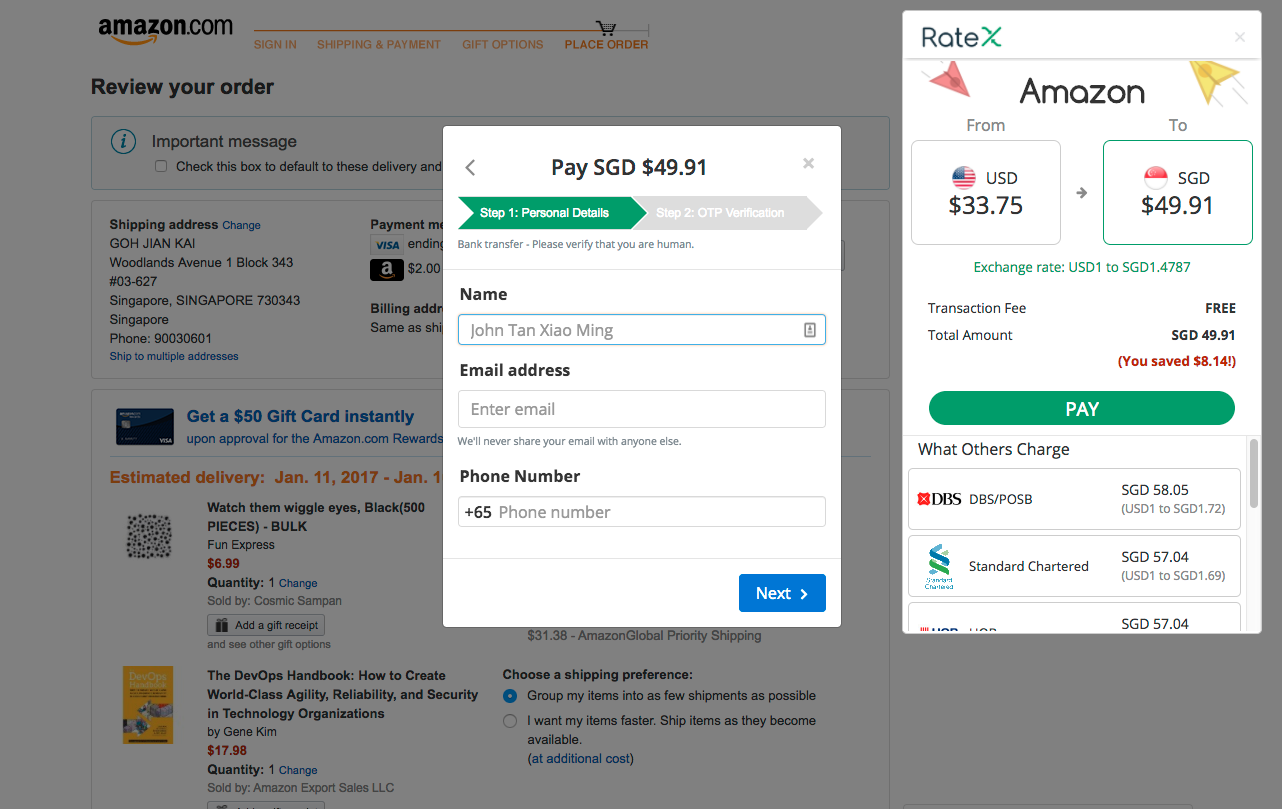The height and width of the screenshot is (809, 1282).
Task: Click the US flag icon
Action: tap(964, 178)
